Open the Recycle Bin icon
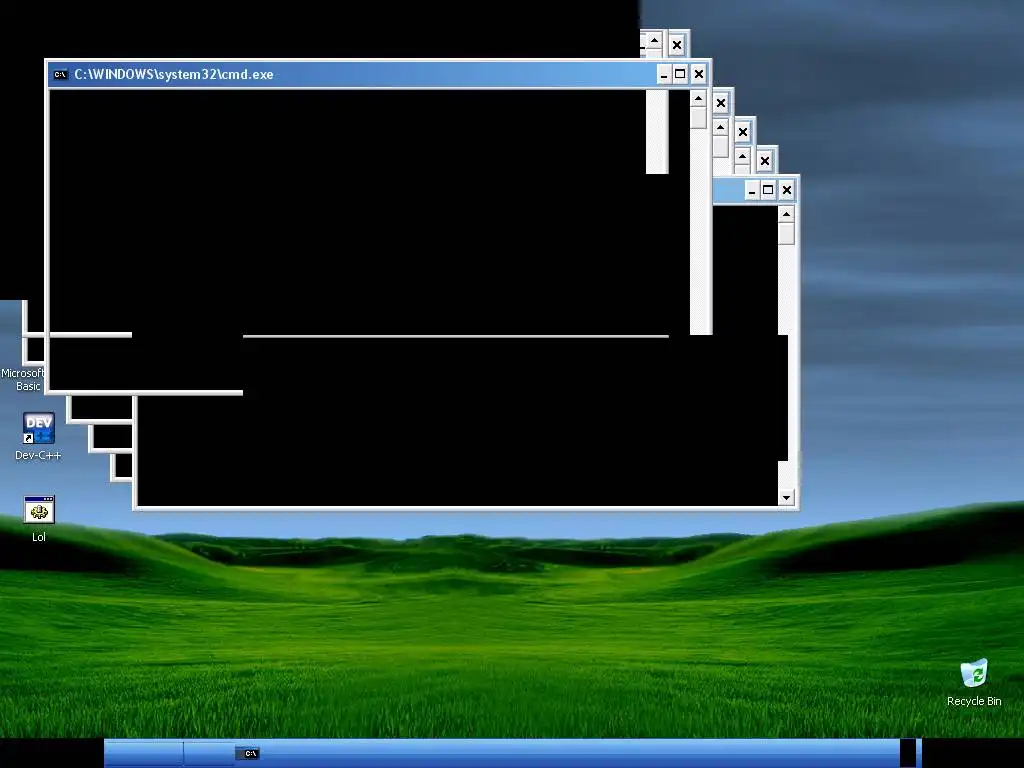The height and width of the screenshot is (768, 1024). [974, 673]
